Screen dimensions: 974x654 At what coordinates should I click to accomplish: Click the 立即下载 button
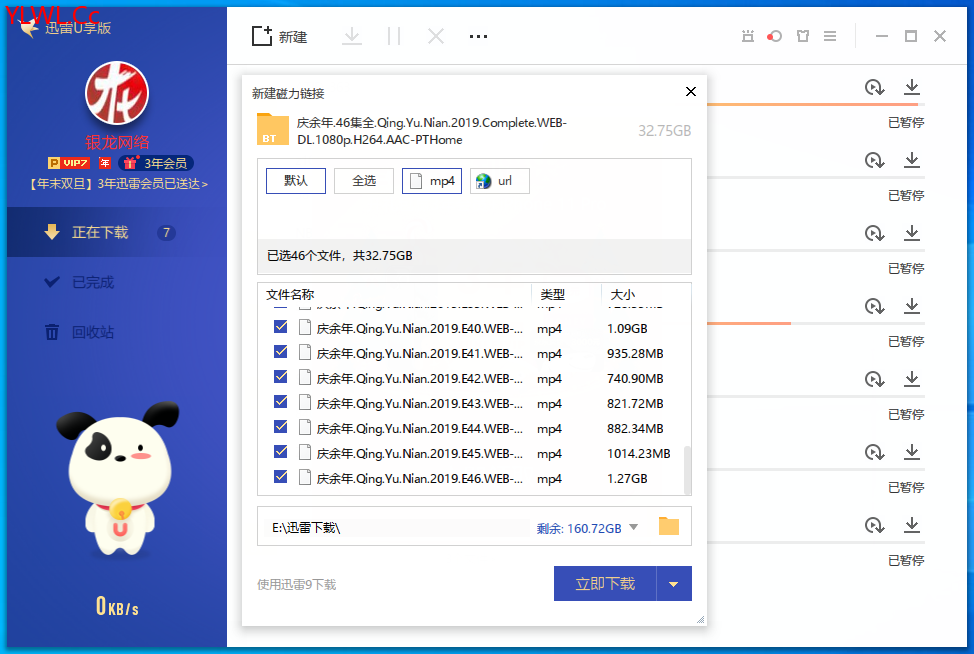pos(605,584)
